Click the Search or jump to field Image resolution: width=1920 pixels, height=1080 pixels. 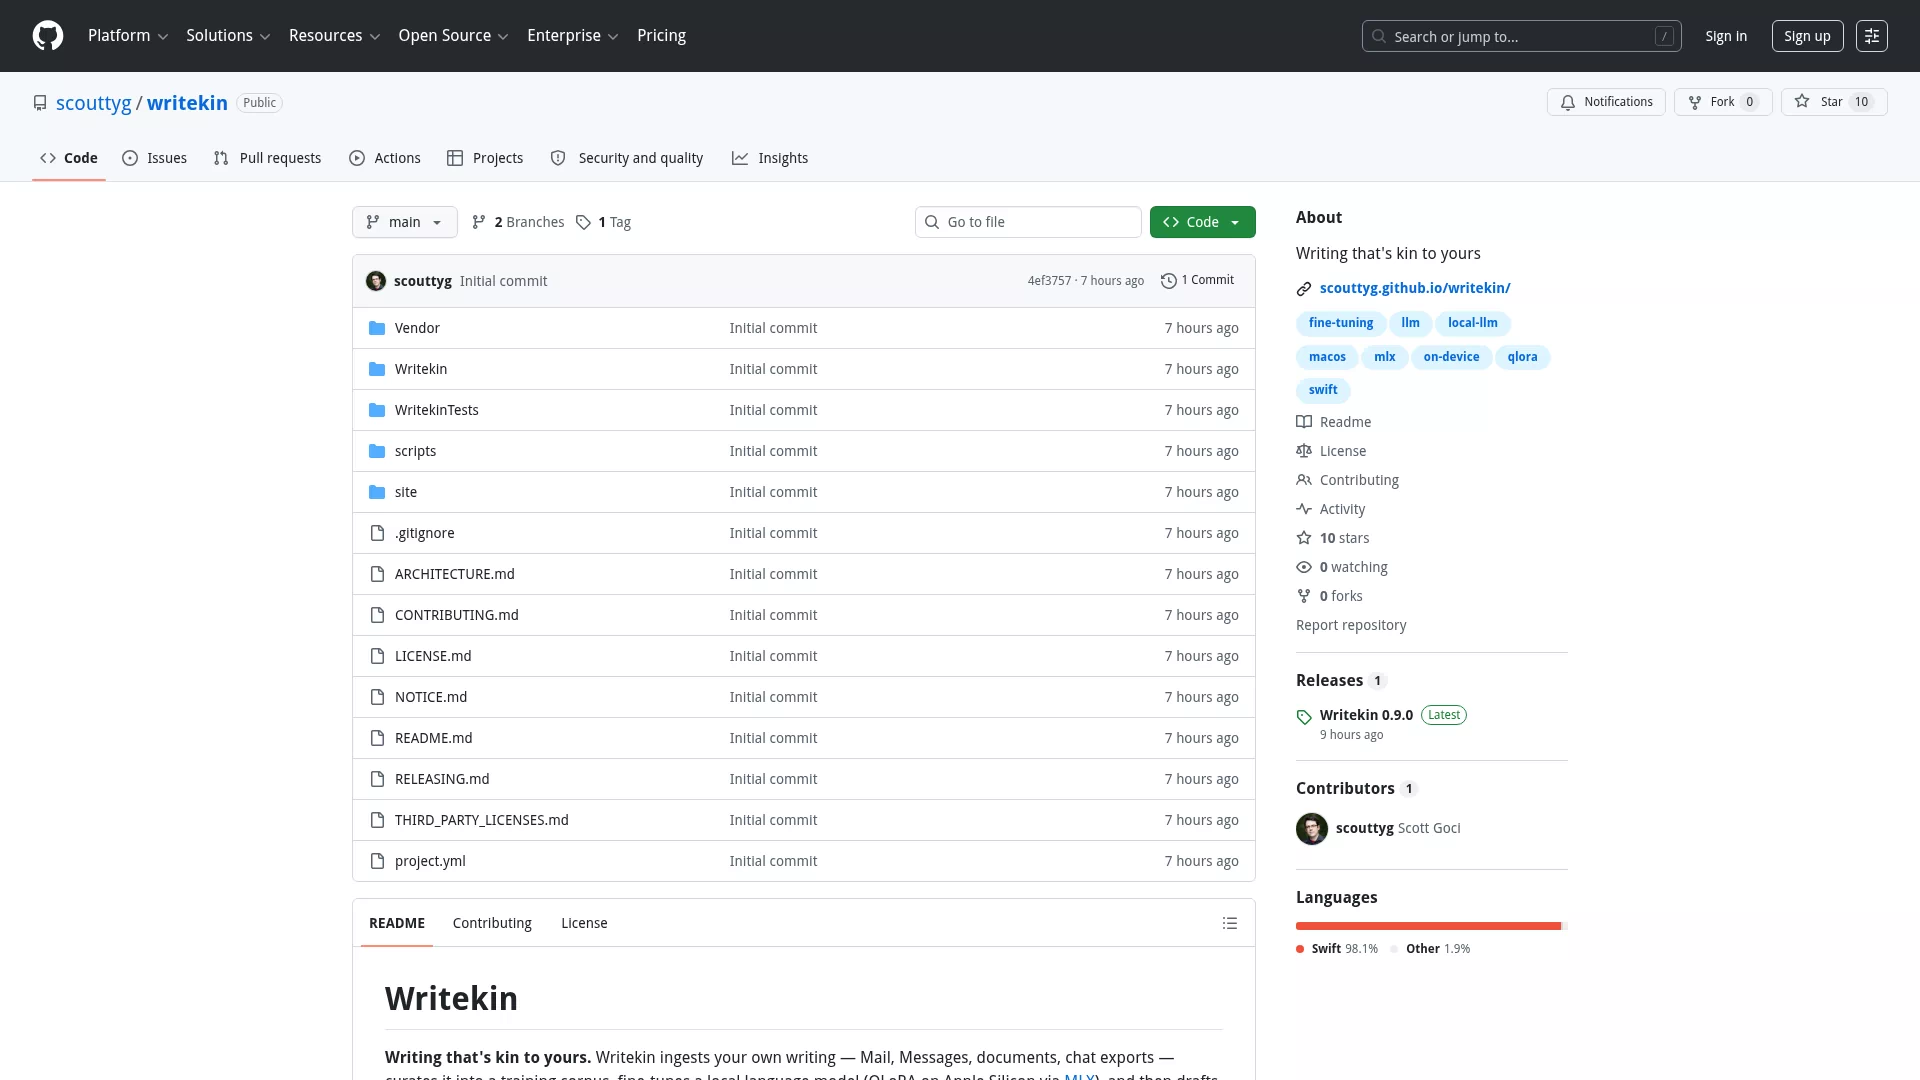tap(1522, 36)
